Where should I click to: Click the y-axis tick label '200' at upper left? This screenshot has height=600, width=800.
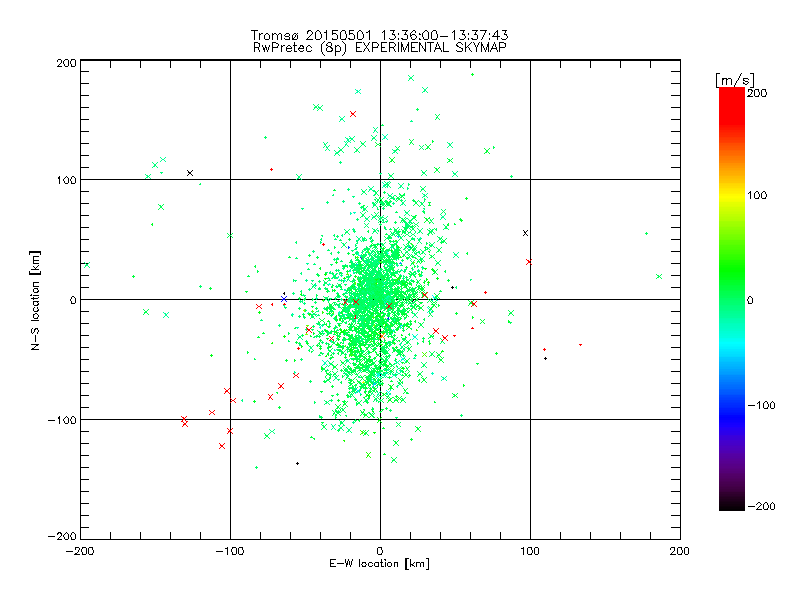(66, 63)
